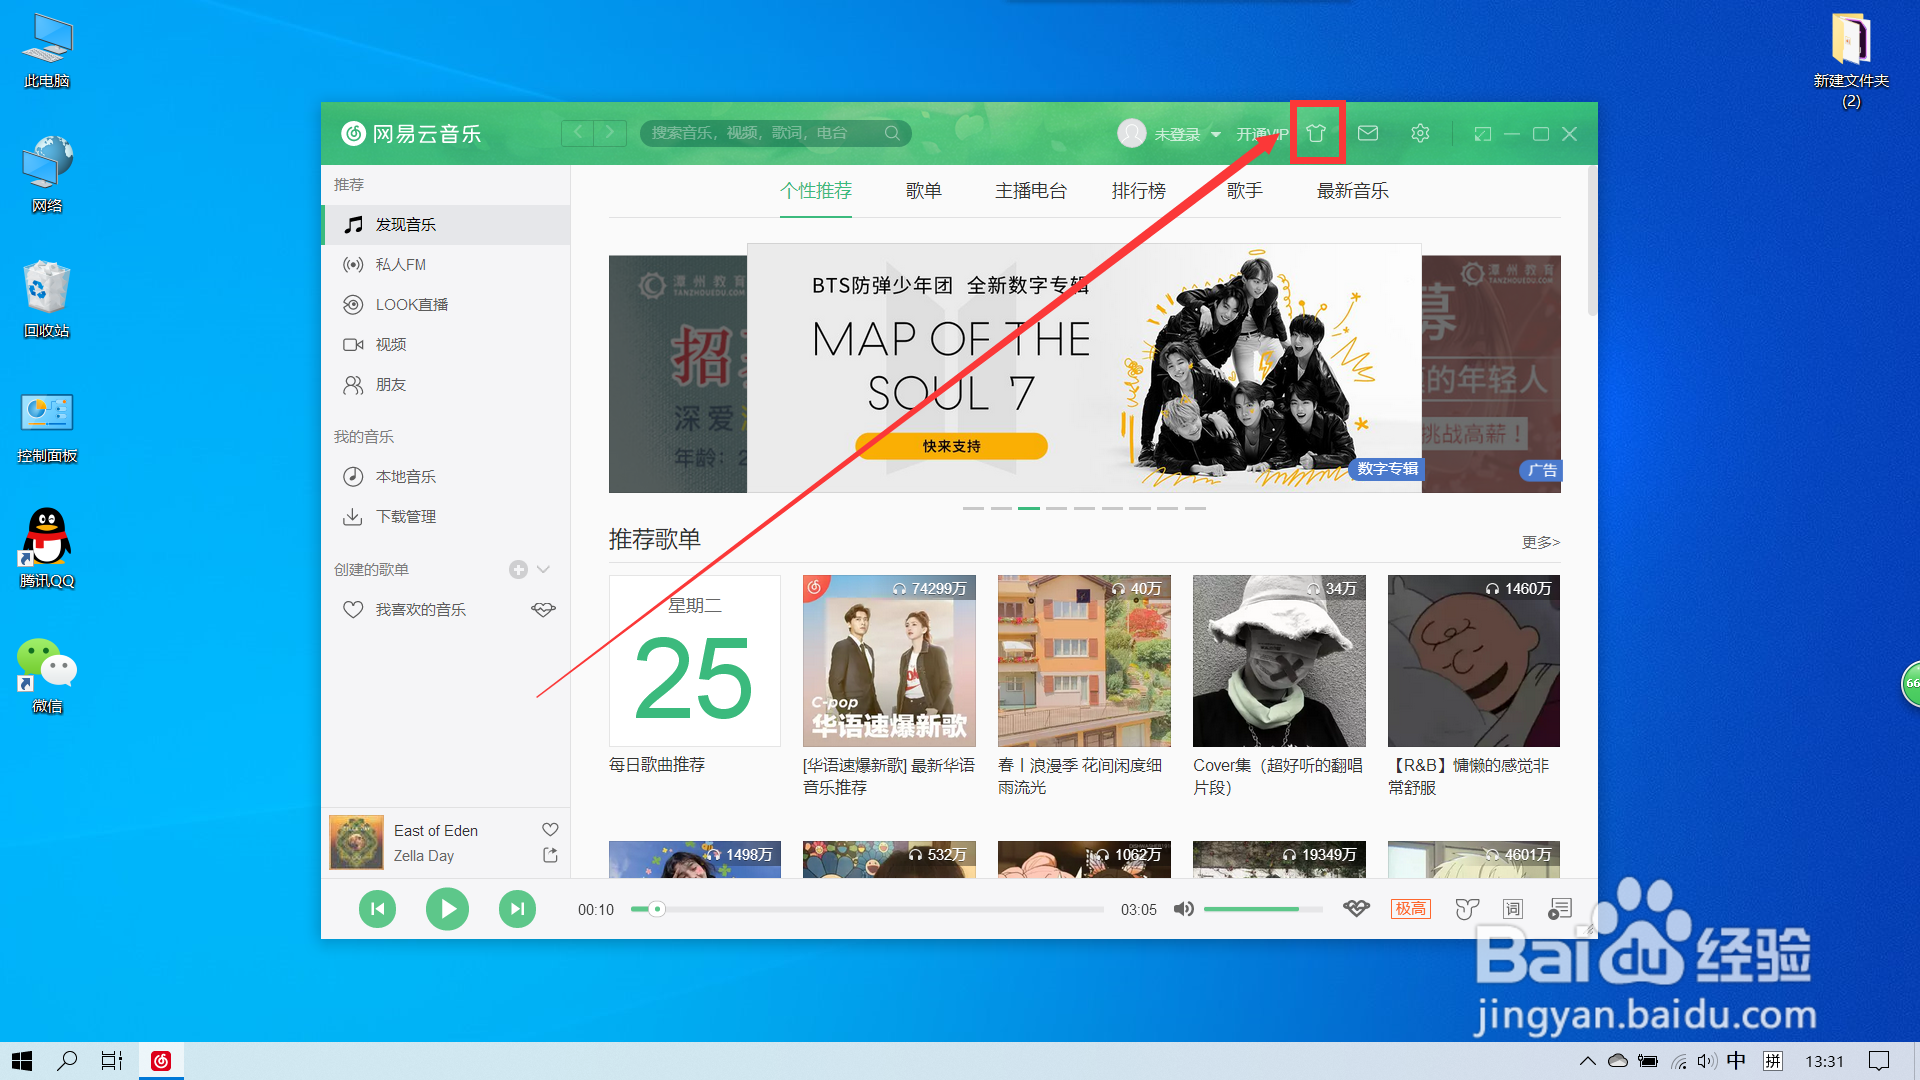This screenshot has height=1080, width=1920.
Task: Open the sound effects icon
Action: (x=1466, y=909)
